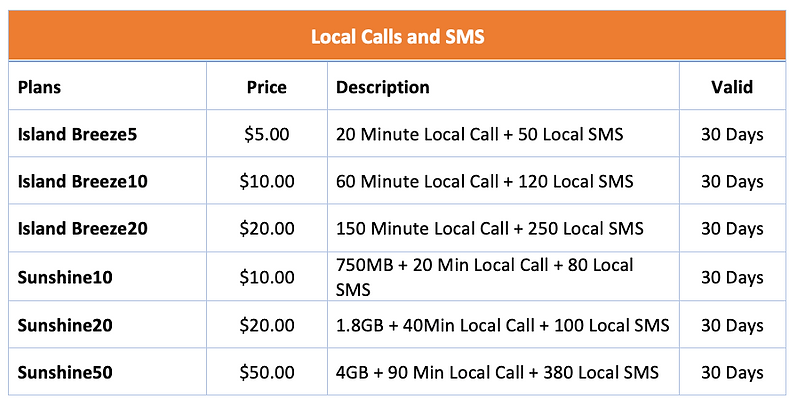The width and height of the screenshot is (797, 407).
Task: Choose the Island Breeze20 plan name
Action: tap(82, 228)
